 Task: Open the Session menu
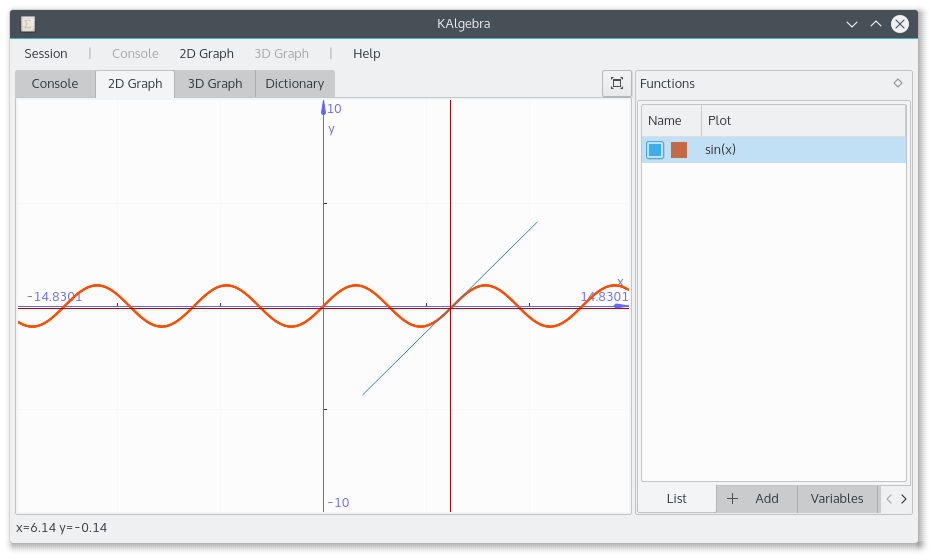pos(46,54)
